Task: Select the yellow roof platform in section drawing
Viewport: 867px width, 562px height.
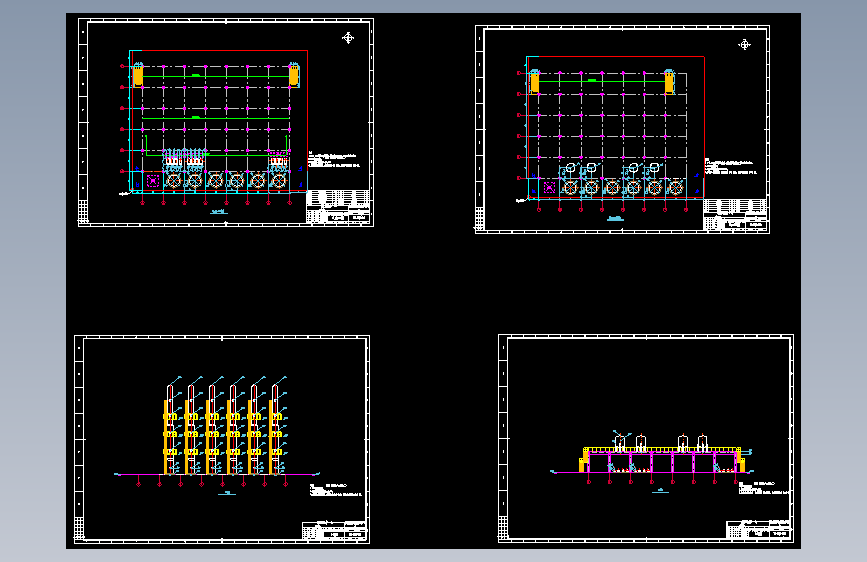Action: (662, 450)
